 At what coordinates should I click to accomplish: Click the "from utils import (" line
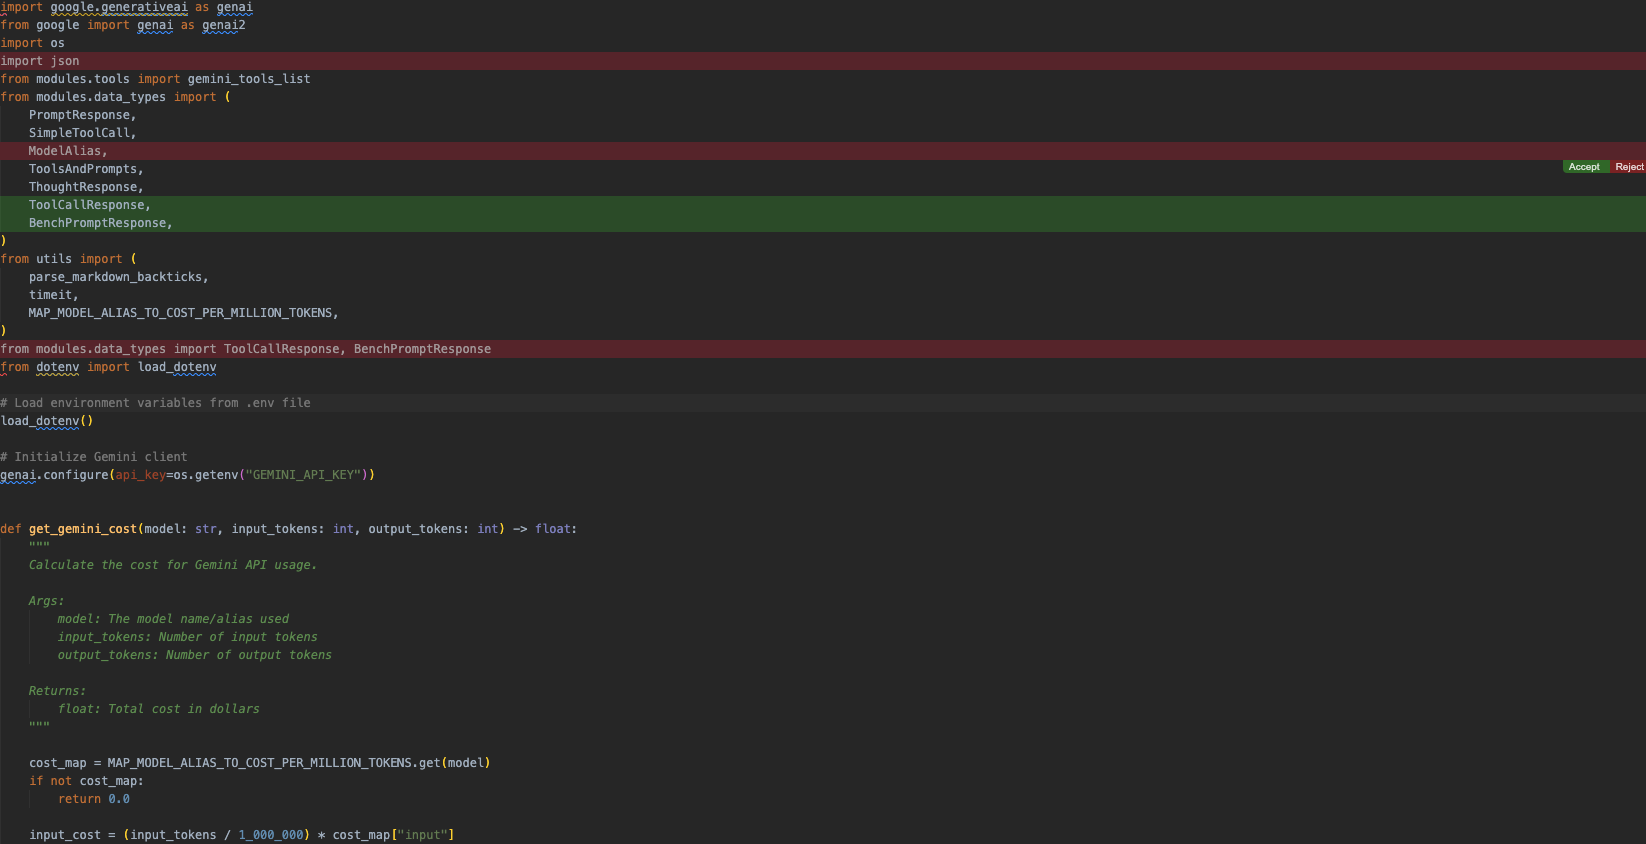coord(69,259)
